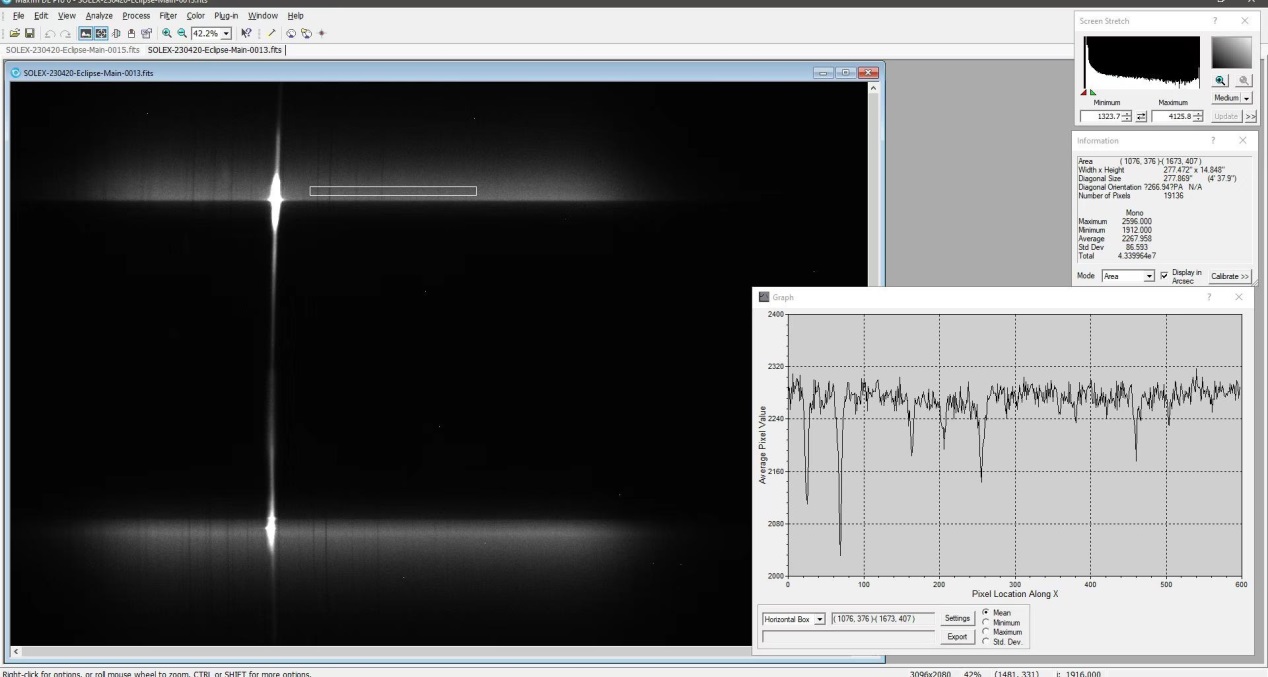Click the FITS header window toolbar icon

pos(147,33)
